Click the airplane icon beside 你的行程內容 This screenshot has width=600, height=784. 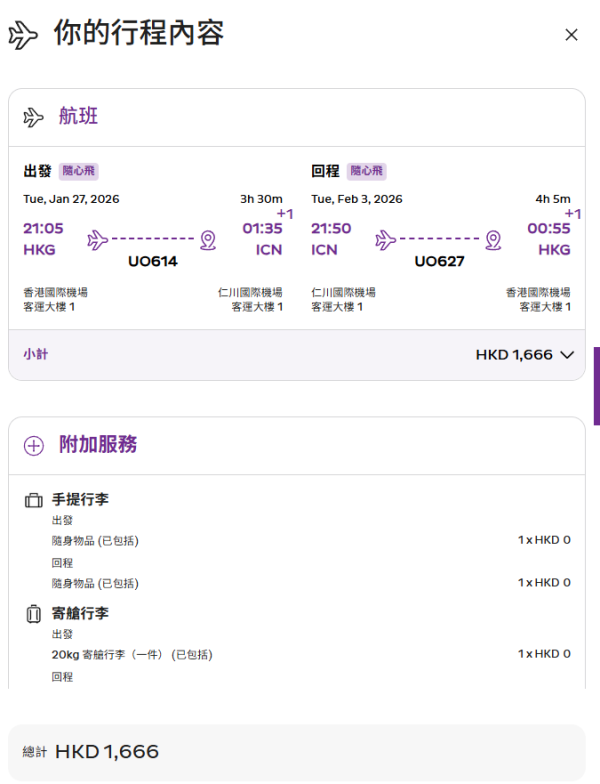tap(23, 35)
